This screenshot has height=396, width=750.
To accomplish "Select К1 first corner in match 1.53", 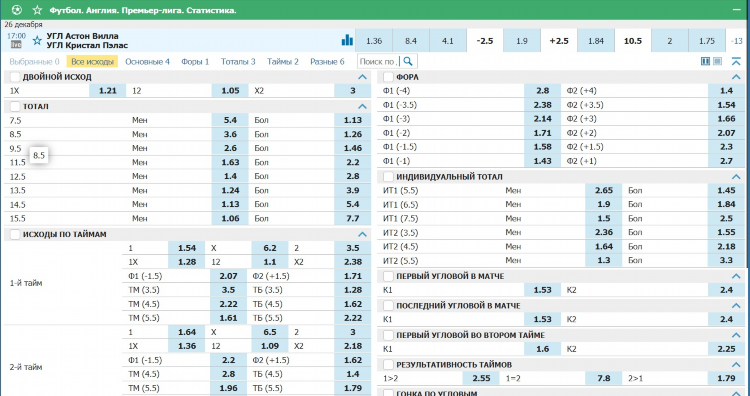I will point(542,290).
